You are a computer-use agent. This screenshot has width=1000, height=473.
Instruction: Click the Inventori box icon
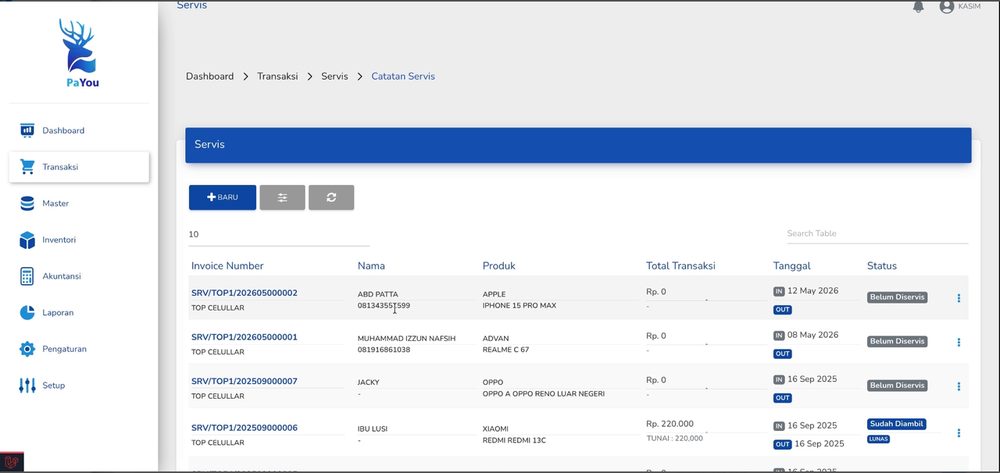[27, 240]
